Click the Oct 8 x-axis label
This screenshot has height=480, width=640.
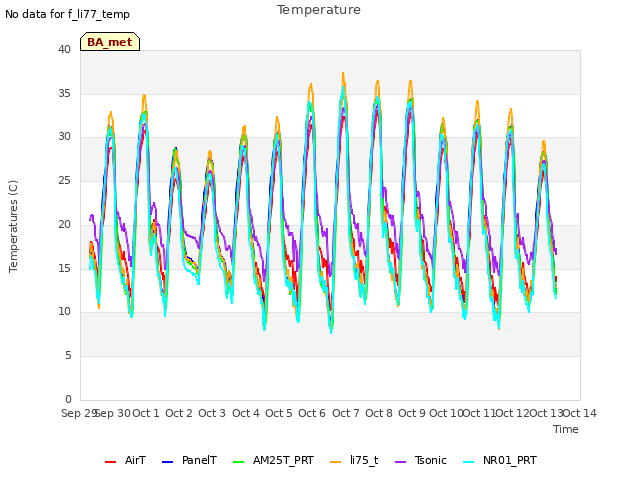(x=379, y=413)
